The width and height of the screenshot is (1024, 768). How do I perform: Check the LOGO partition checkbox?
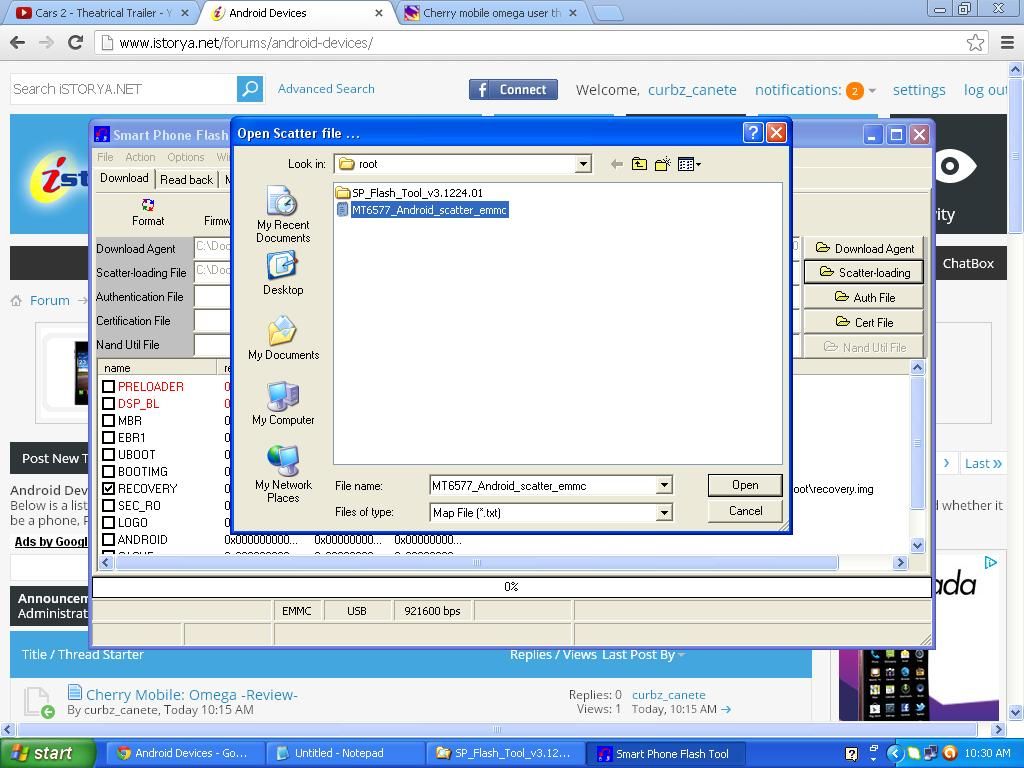click(108, 522)
